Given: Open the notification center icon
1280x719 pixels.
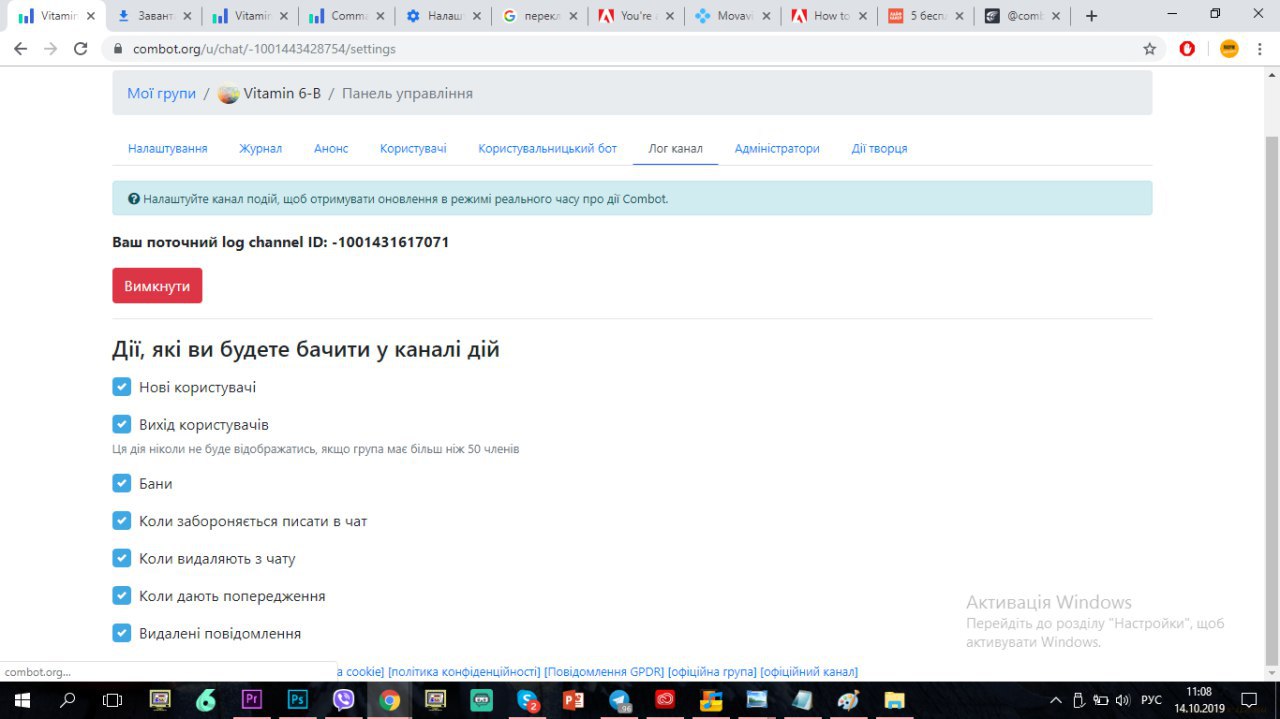Looking at the screenshot, I should click(x=1249, y=700).
